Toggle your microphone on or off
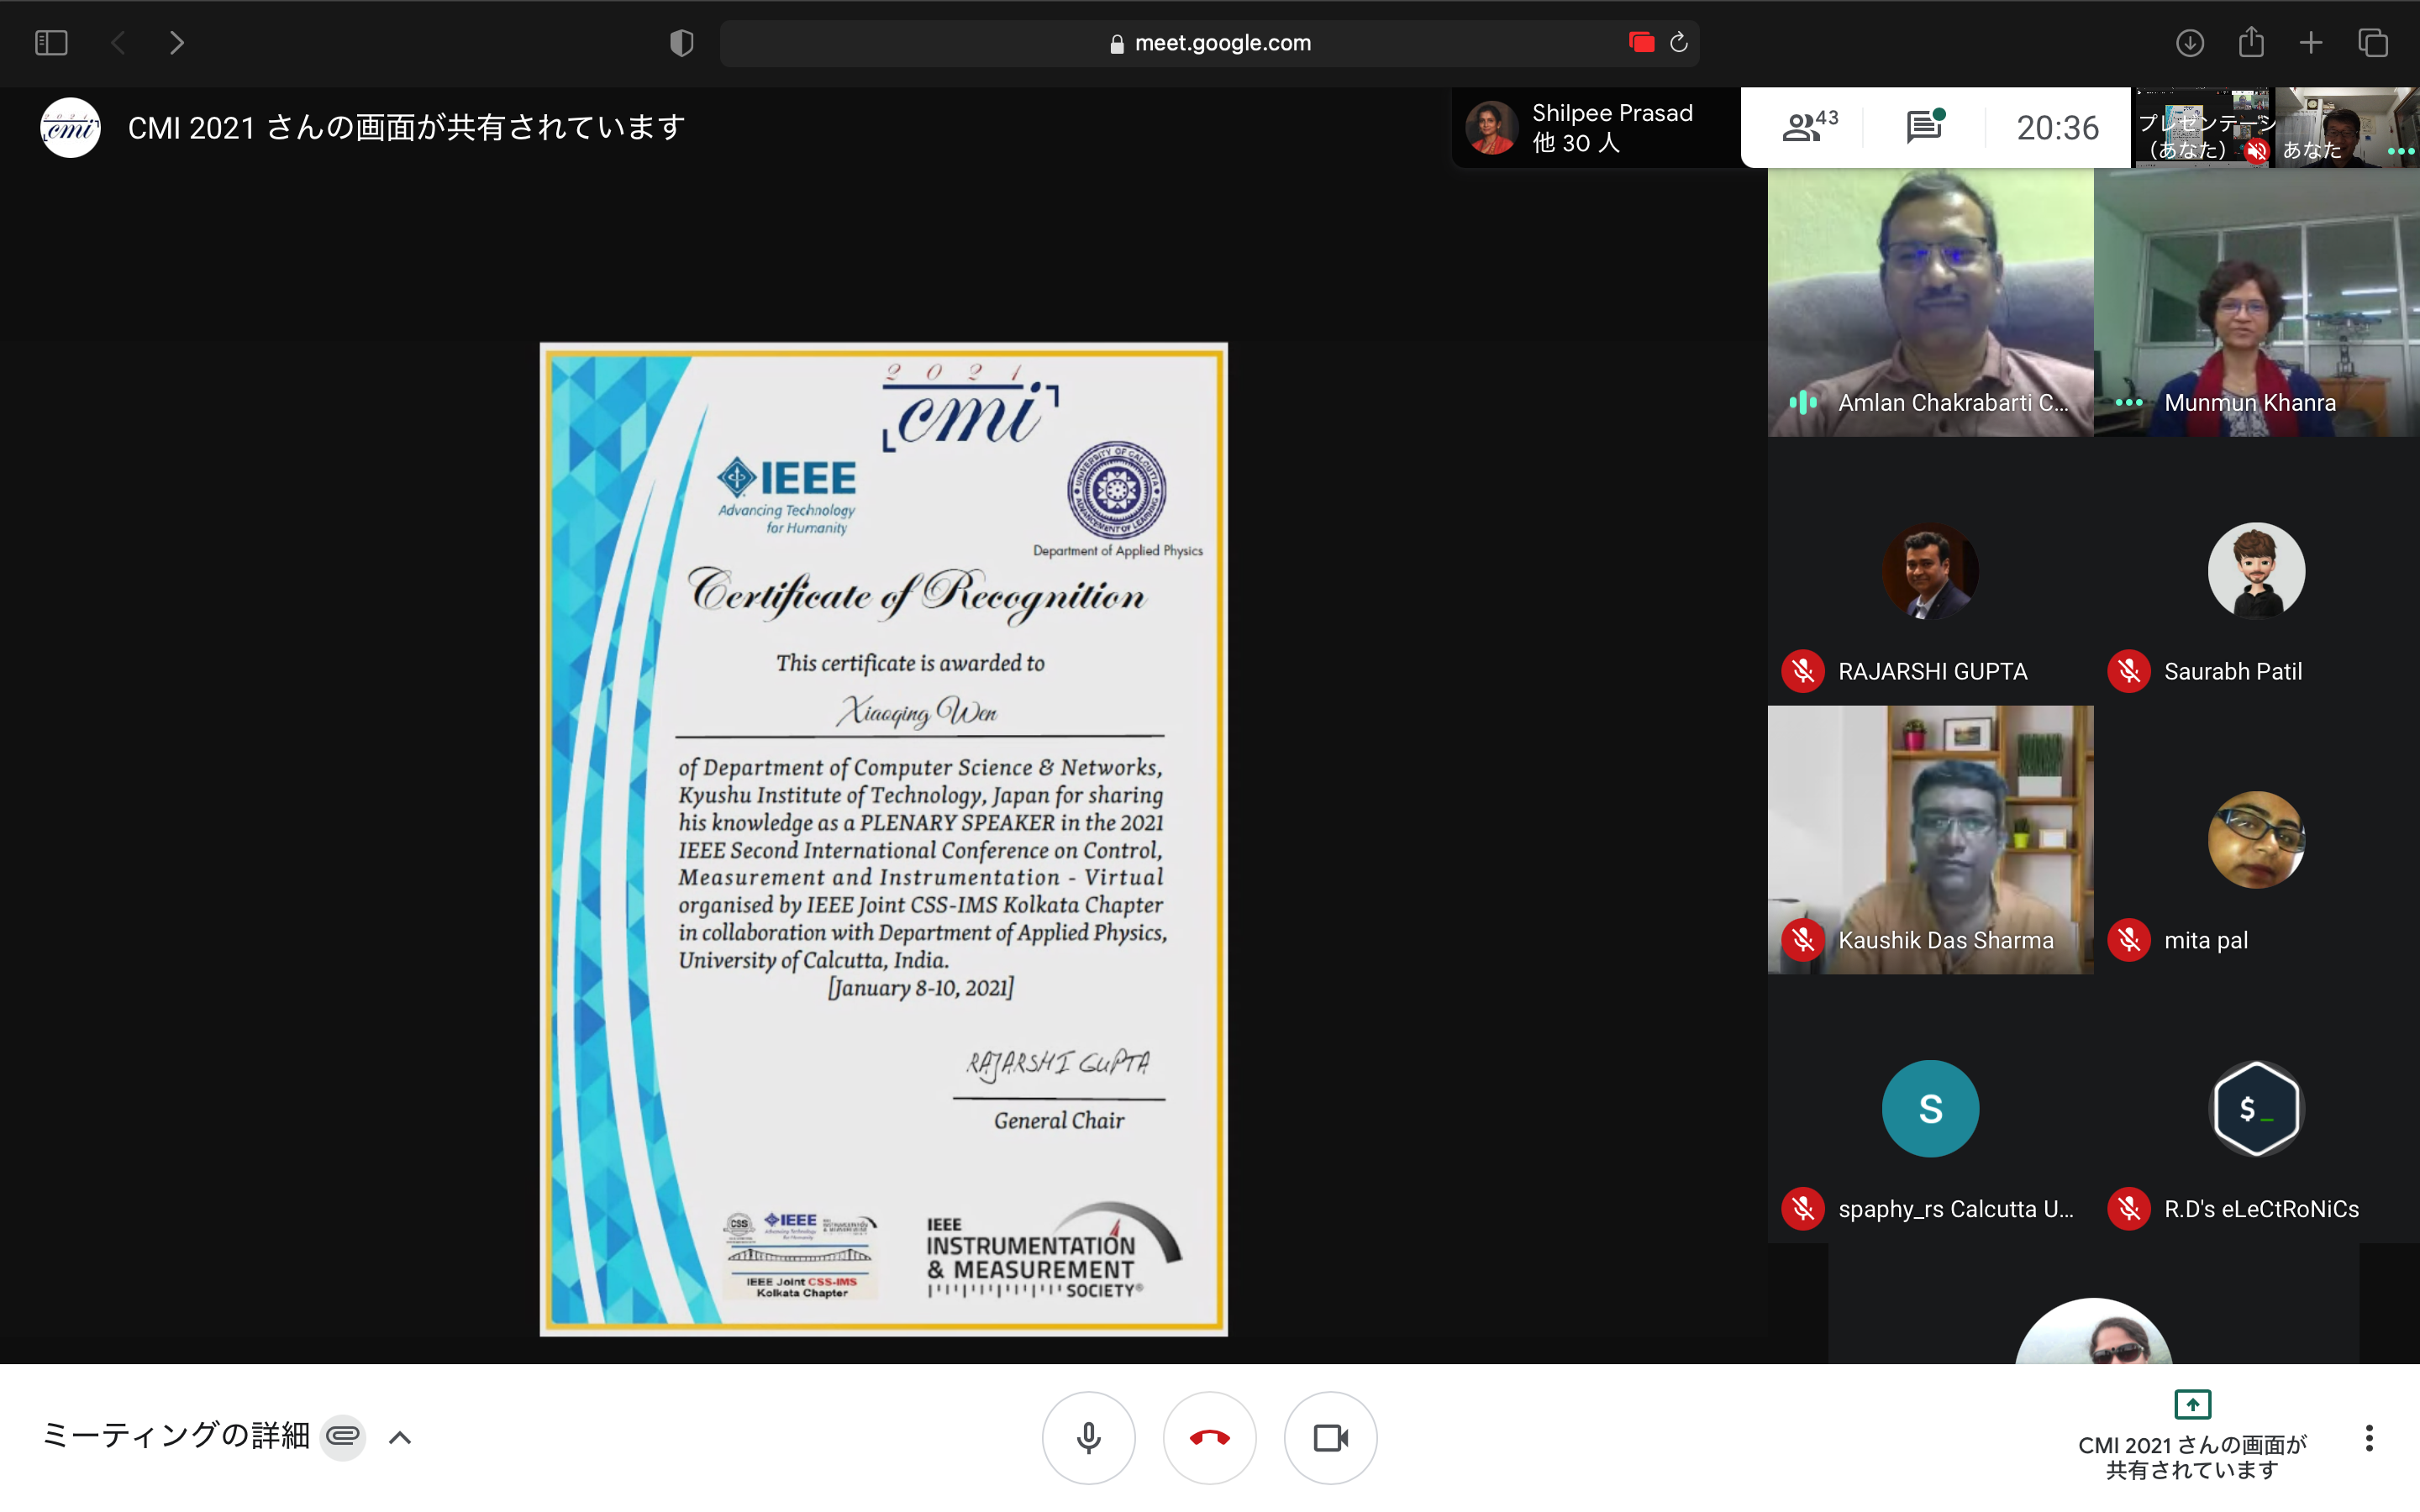 [1088, 1438]
